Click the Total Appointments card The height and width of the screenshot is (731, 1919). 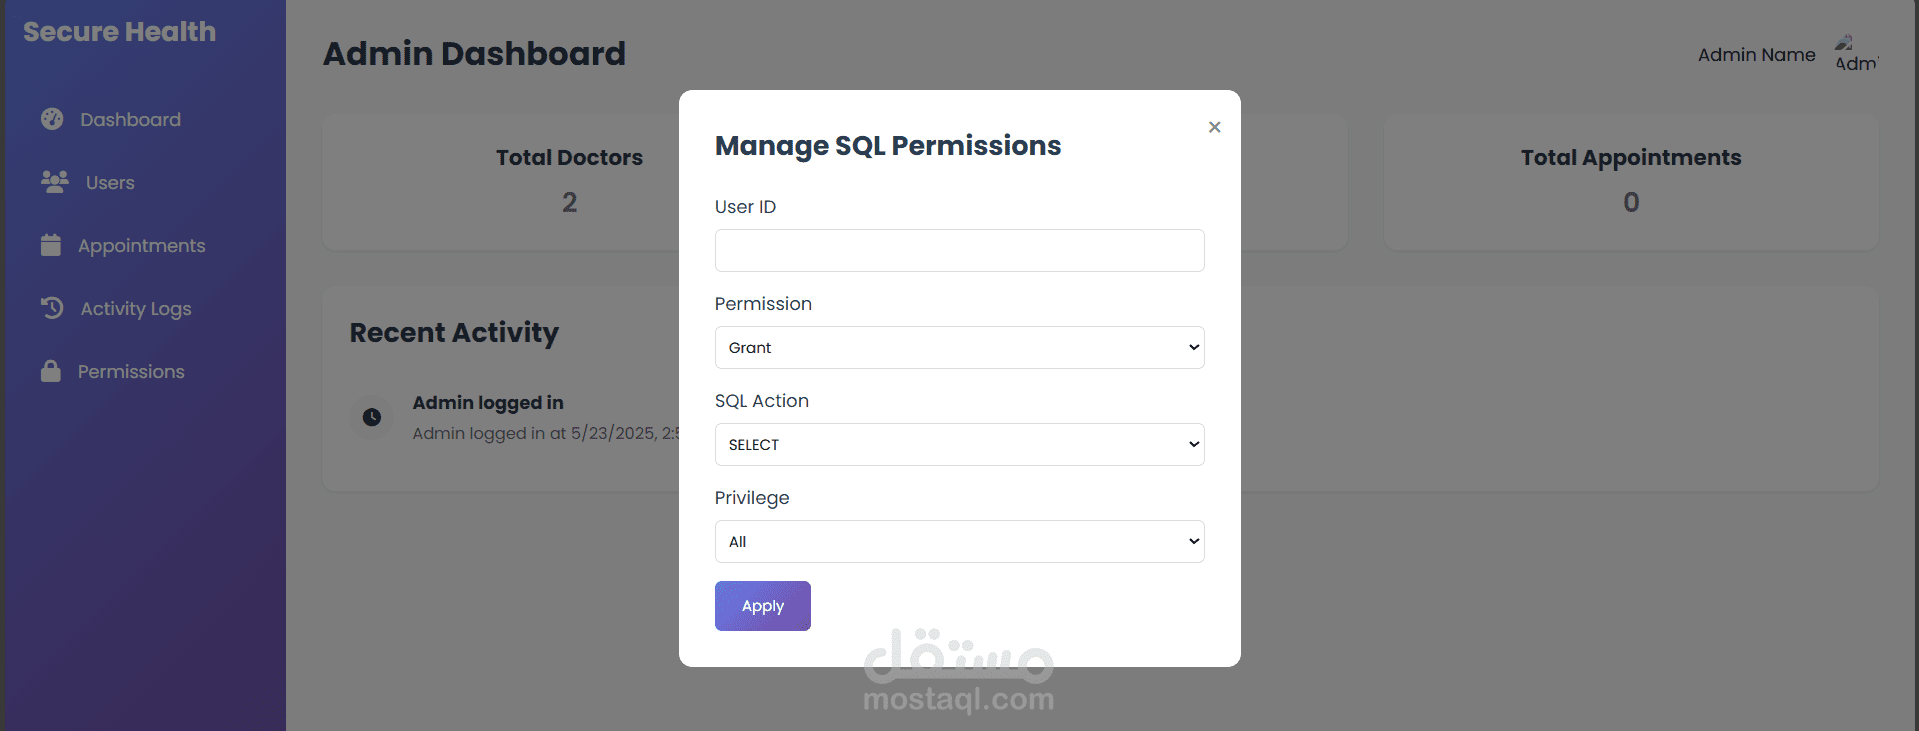[1630, 181]
